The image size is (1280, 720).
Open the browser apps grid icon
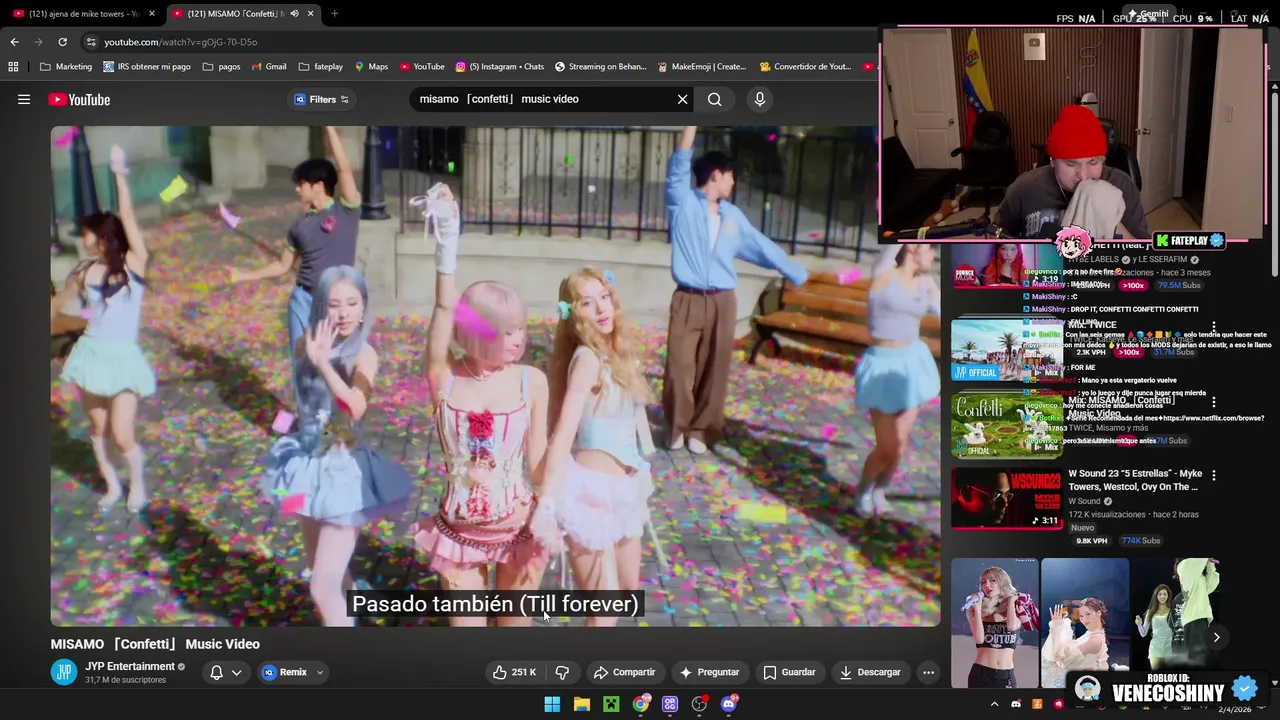tap(13, 67)
